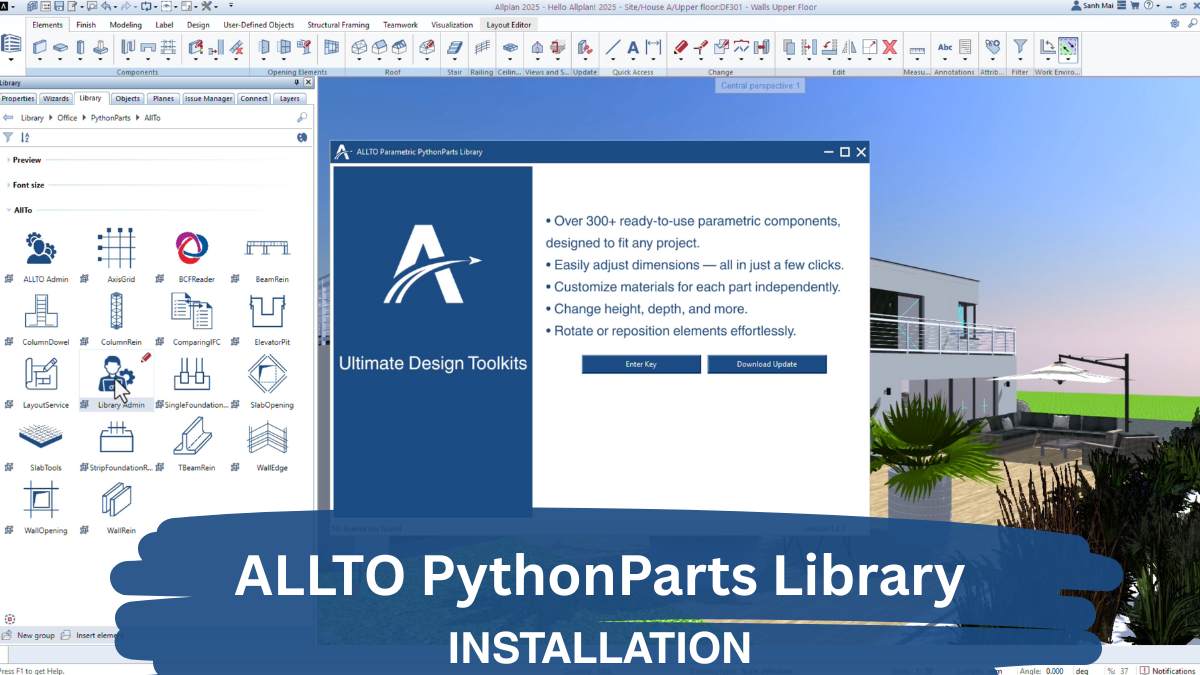This screenshot has height=675, width=1200.
Task: Pin the Library panel
Action: 296,83
